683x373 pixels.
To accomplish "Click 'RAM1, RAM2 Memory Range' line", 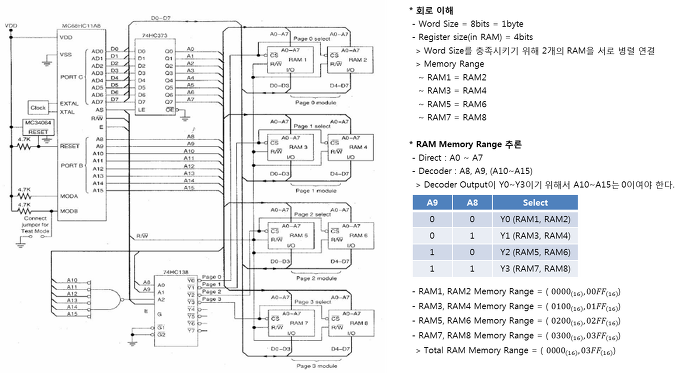I will [x=516, y=292].
